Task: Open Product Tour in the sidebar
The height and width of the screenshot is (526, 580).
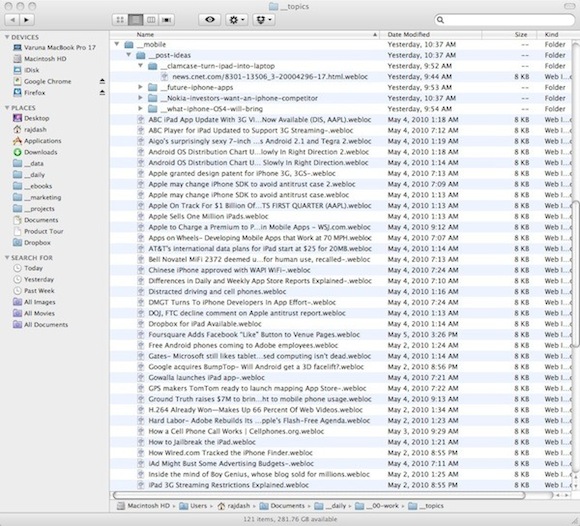Action: pyautogui.click(x=38, y=231)
